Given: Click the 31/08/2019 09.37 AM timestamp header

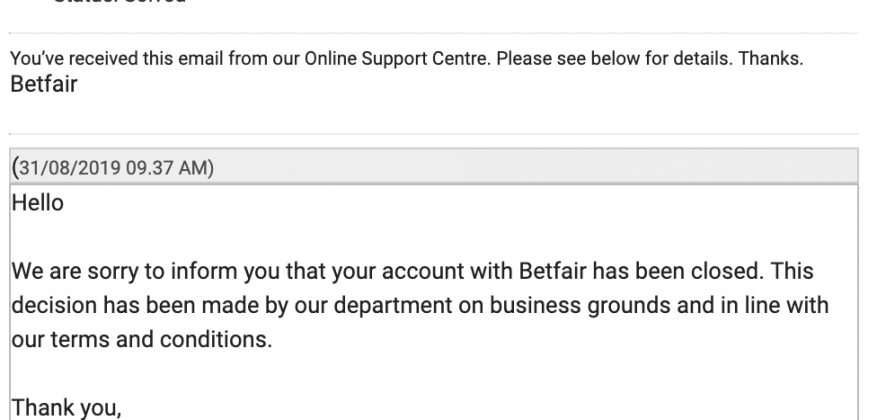Looking at the screenshot, I should tap(112, 168).
